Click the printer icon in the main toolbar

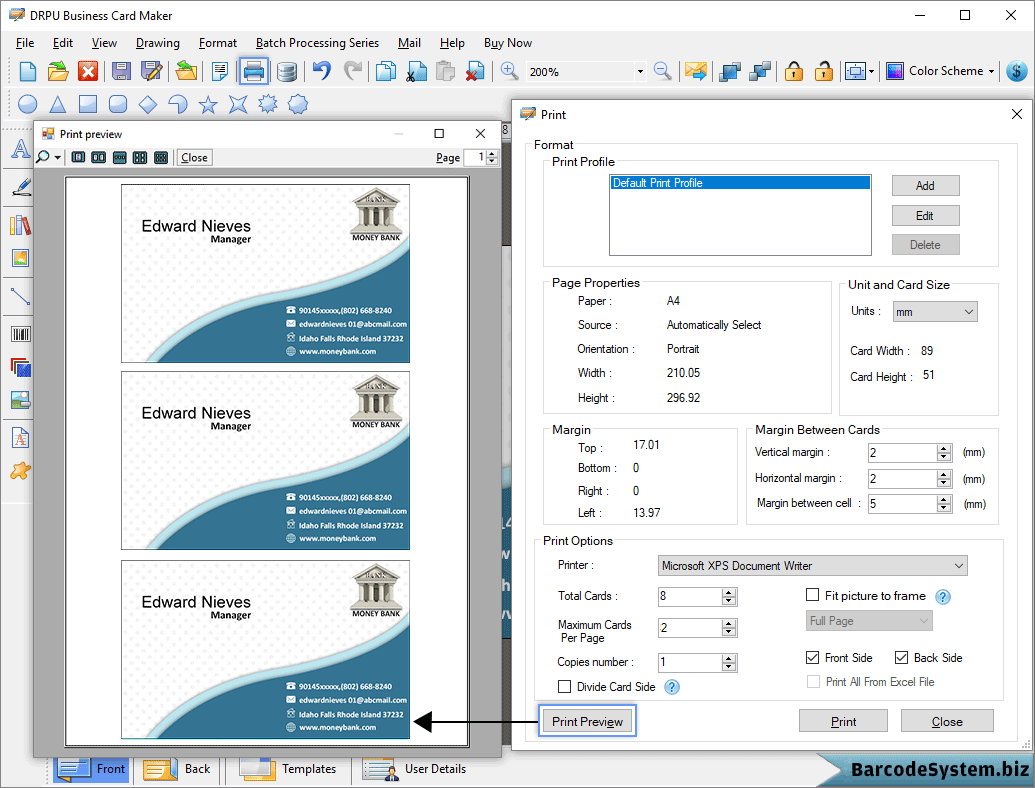(x=253, y=71)
